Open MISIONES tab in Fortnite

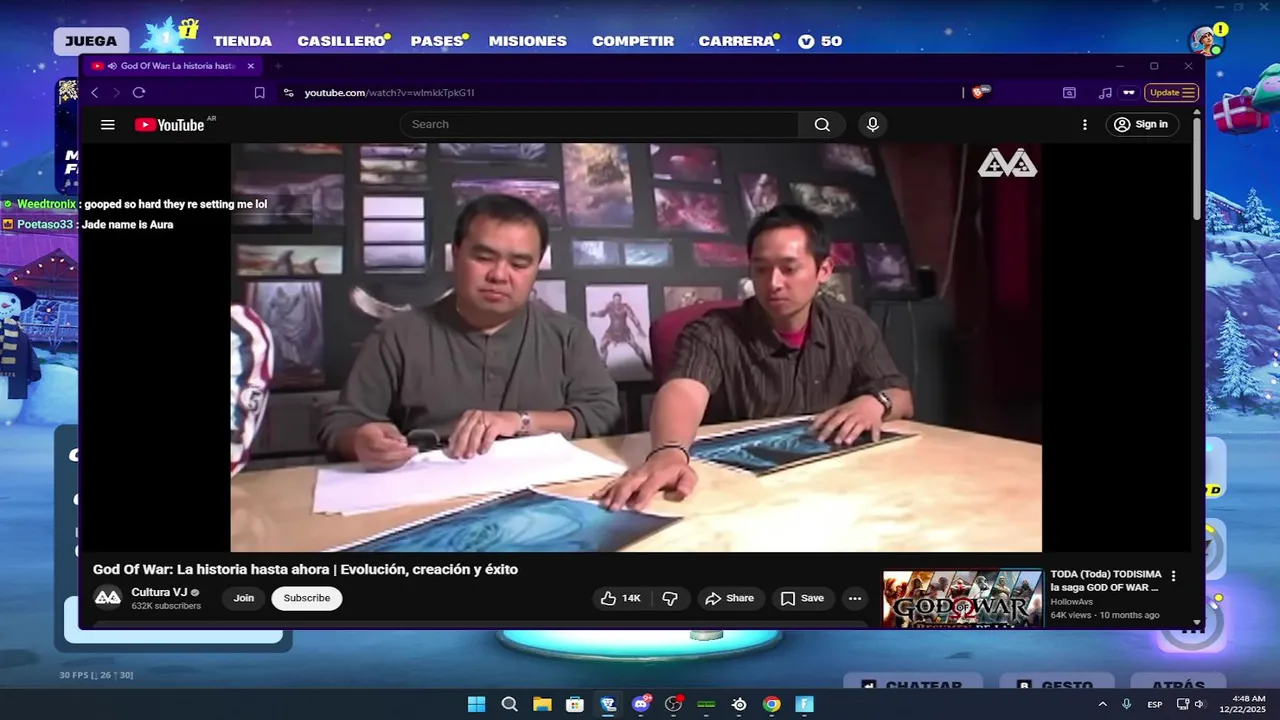pos(528,41)
